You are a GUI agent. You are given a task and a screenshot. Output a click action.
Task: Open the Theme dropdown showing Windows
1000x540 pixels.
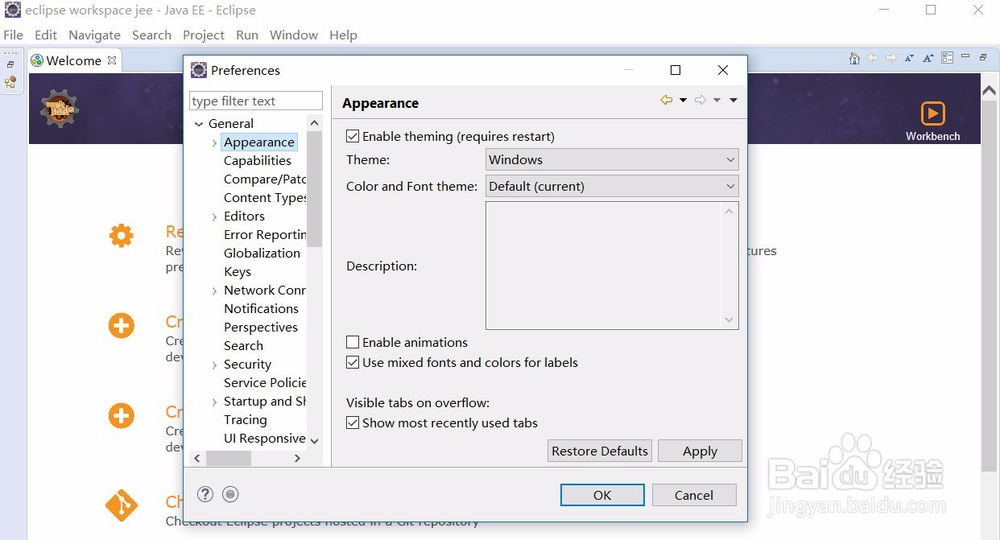(x=612, y=159)
